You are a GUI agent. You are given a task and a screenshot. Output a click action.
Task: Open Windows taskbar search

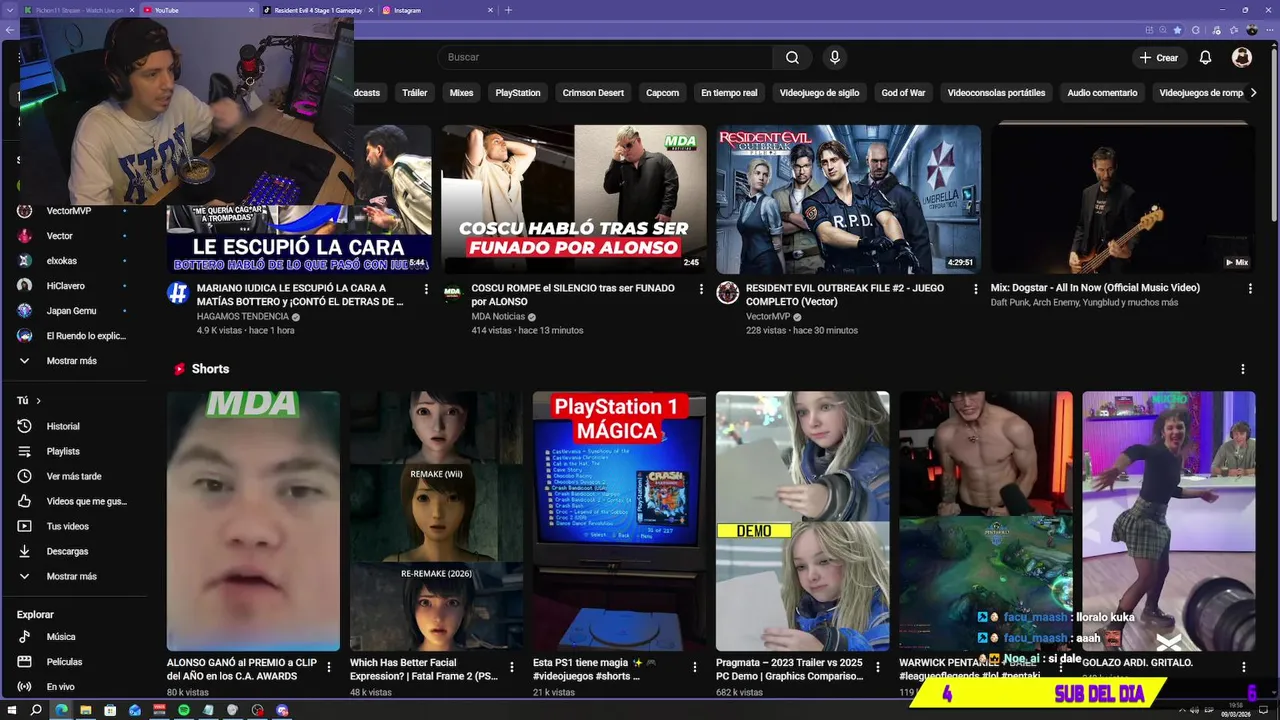point(36,710)
